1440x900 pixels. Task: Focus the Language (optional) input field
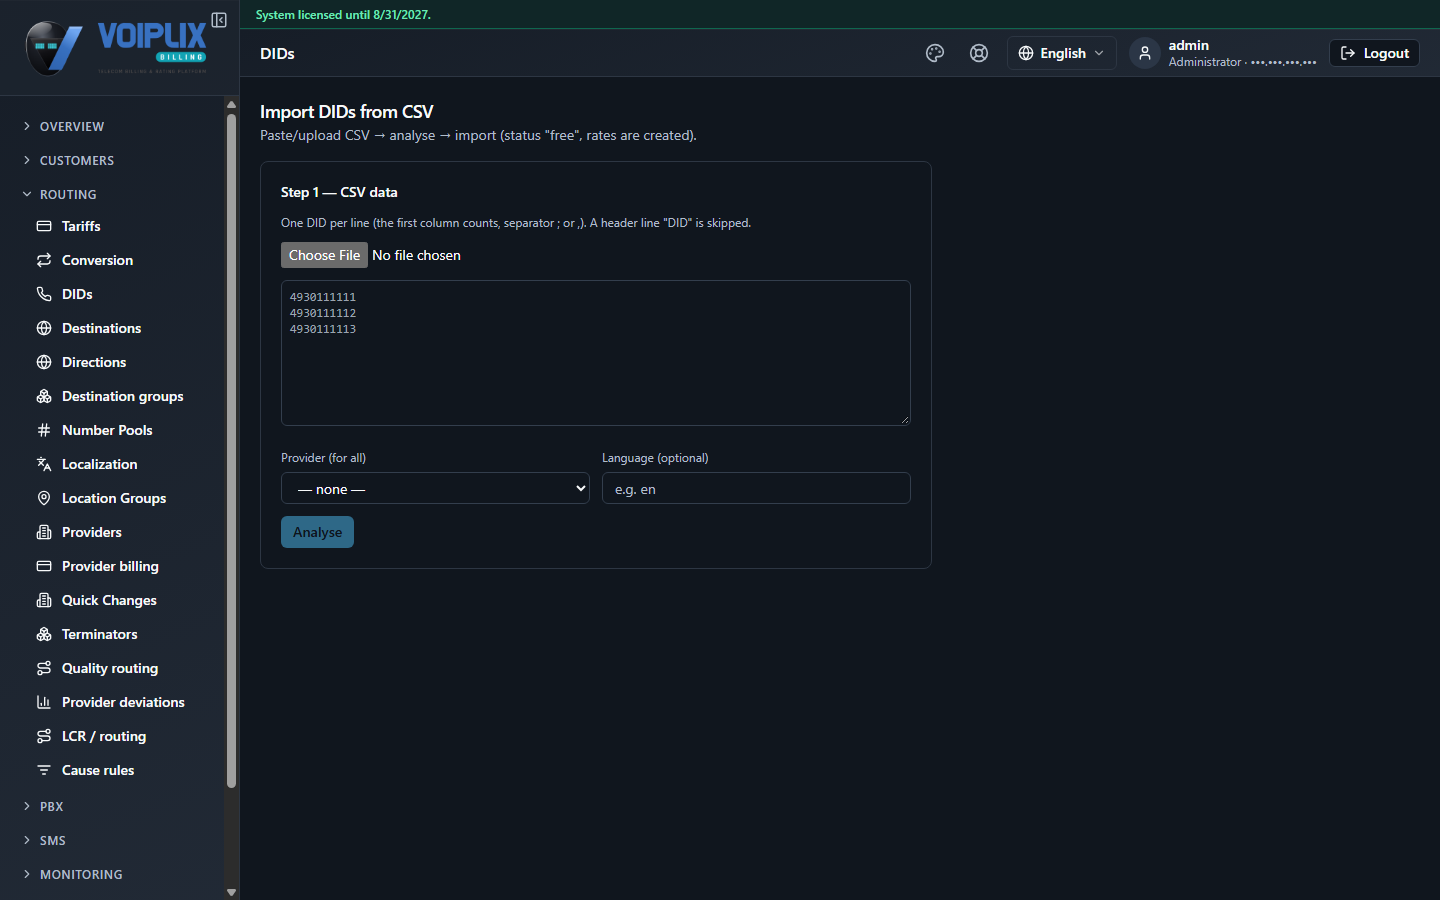point(756,488)
